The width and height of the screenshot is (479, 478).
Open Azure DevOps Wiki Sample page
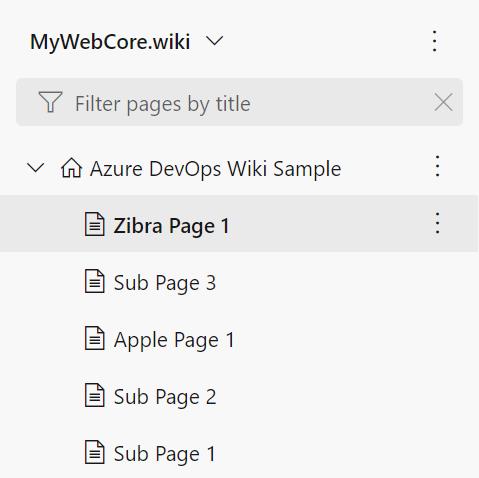[215, 168]
